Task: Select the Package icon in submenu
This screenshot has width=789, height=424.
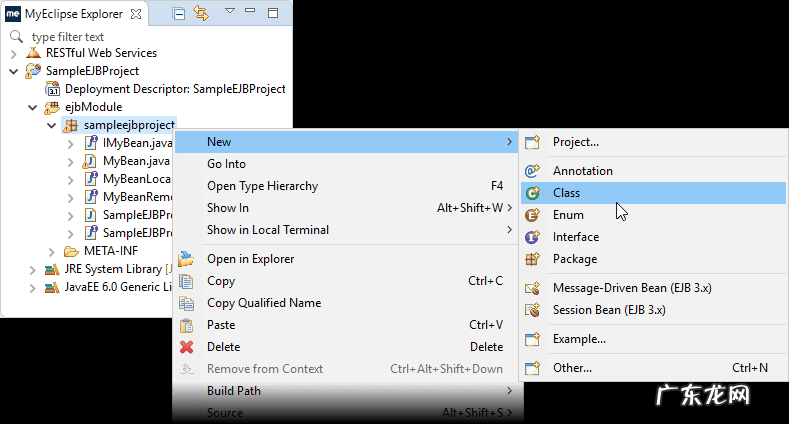Action: pyautogui.click(x=533, y=259)
